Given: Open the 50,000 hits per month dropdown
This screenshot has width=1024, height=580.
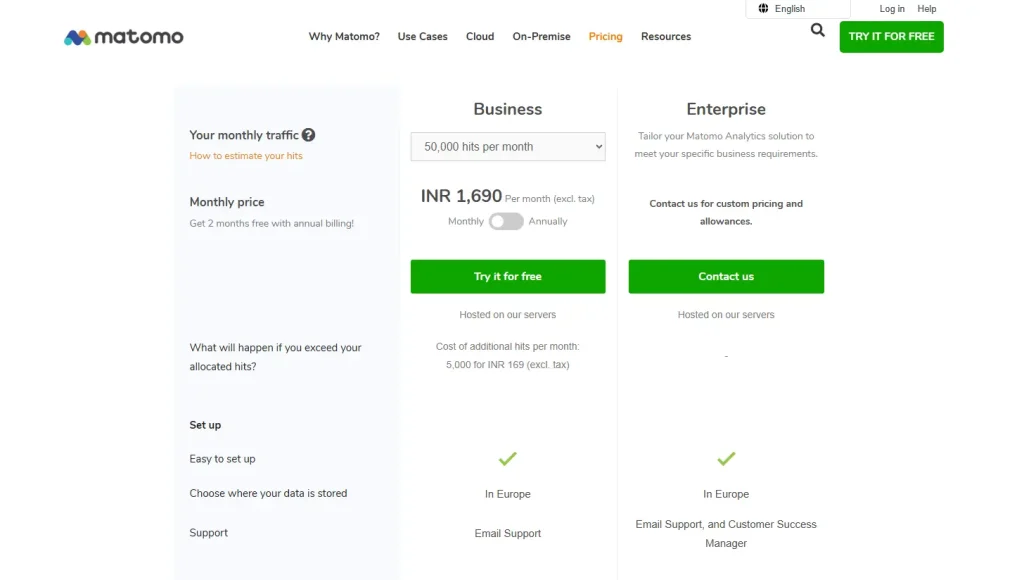Looking at the screenshot, I should coord(507,146).
